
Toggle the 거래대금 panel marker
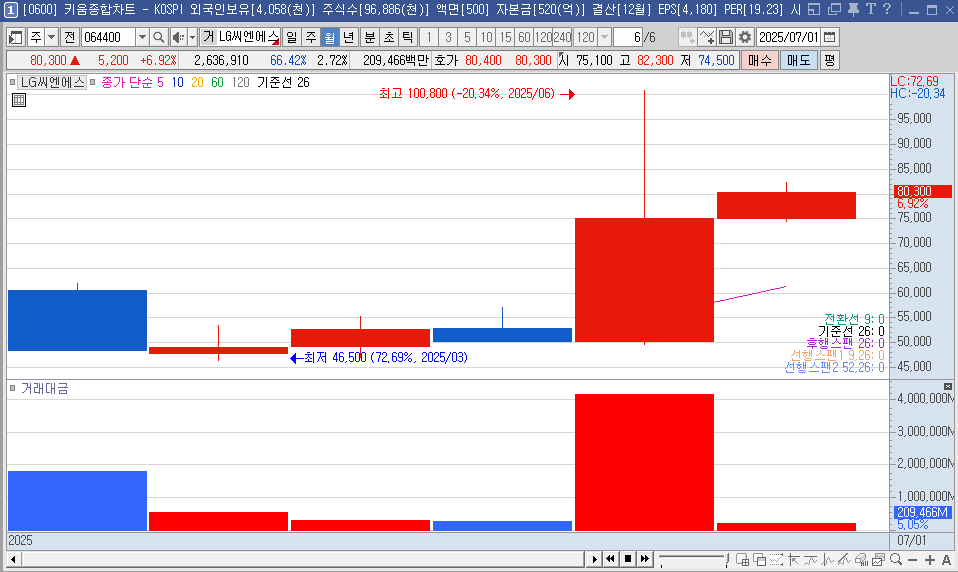point(12,388)
